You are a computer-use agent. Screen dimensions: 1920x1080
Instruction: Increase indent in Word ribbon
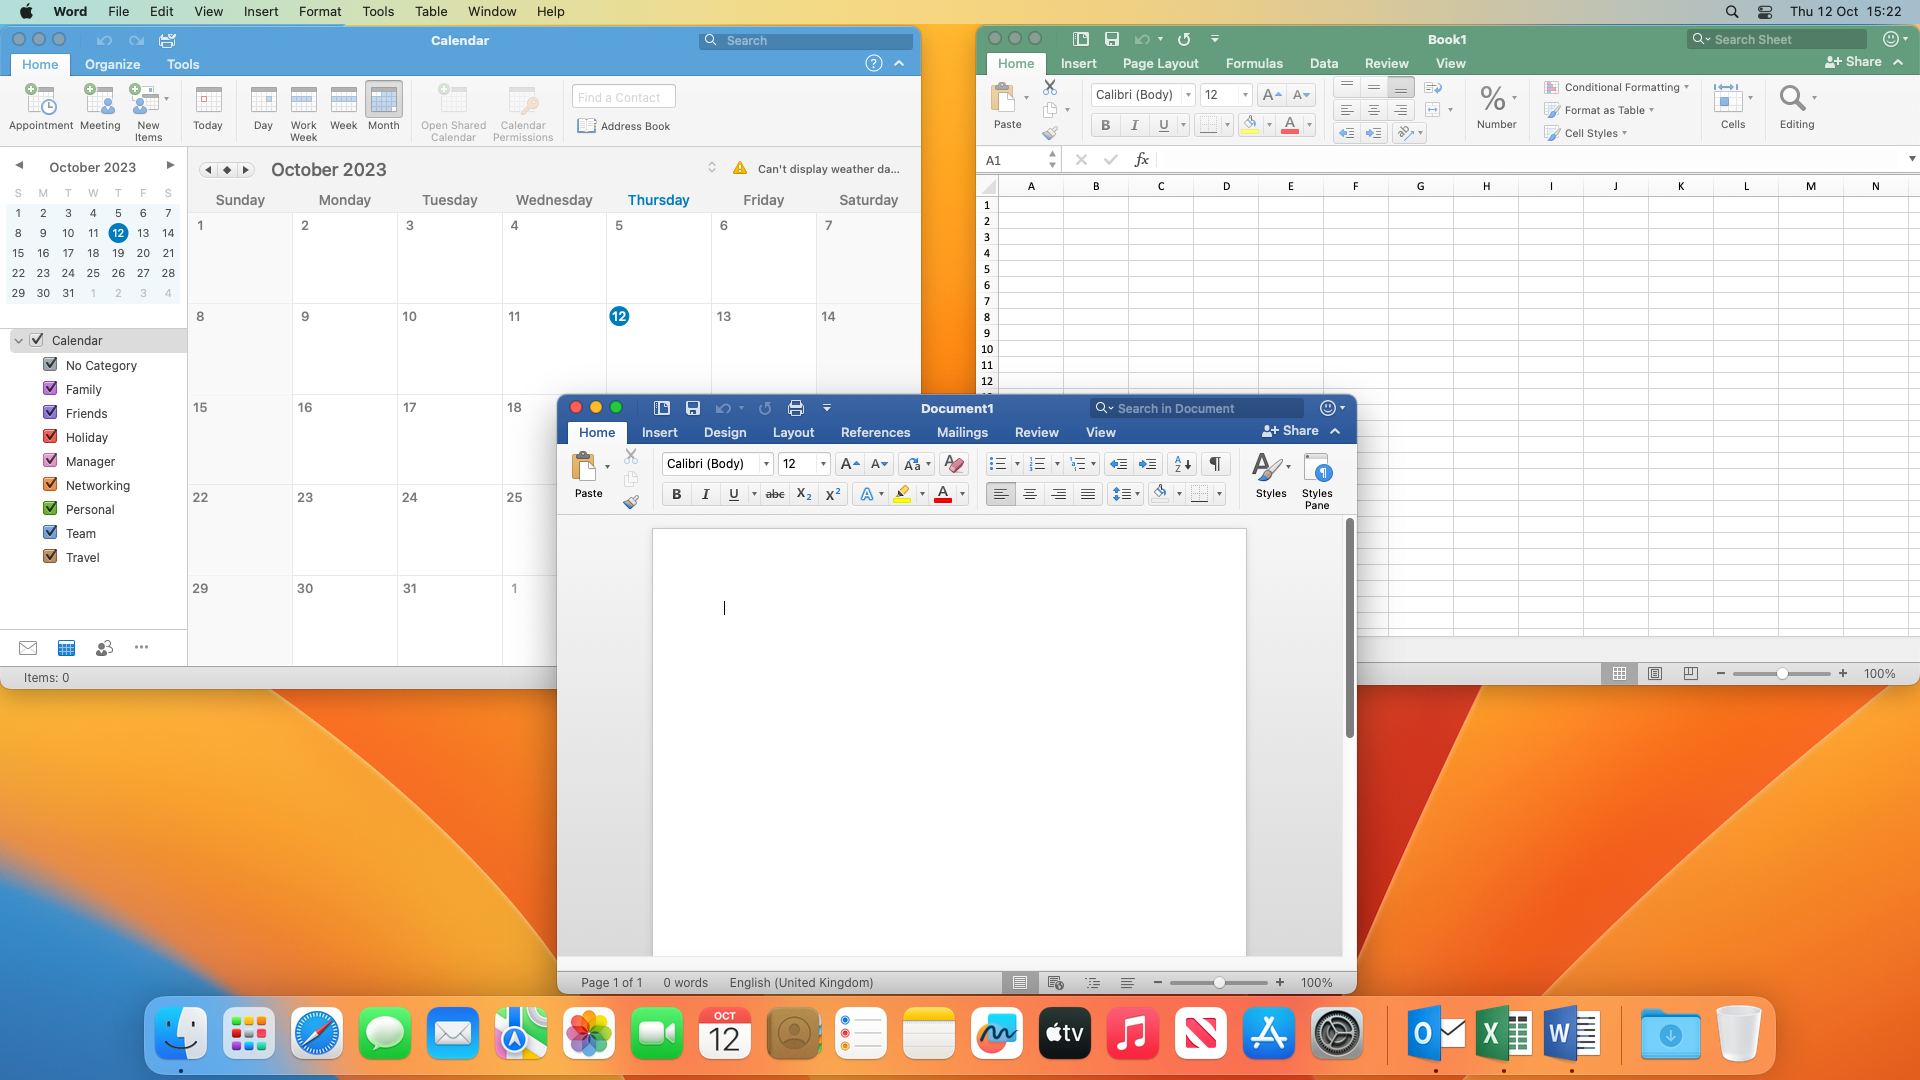coord(1148,464)
